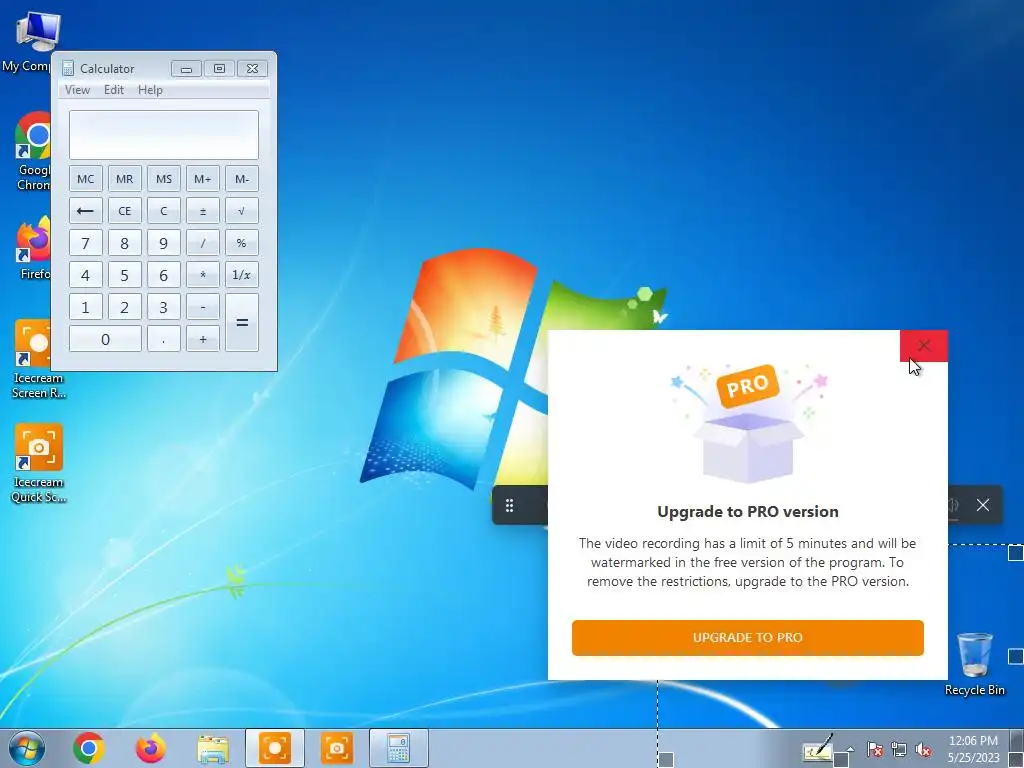Click the square root key
Screen dimensions: 1024x768
coord(242,211)
